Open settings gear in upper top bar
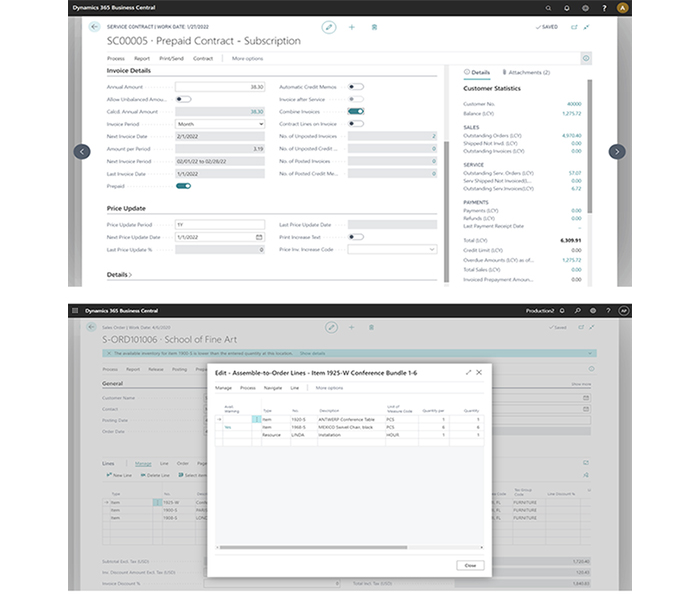This screenshot has width=700, height=605. click(x=585, y=8)
